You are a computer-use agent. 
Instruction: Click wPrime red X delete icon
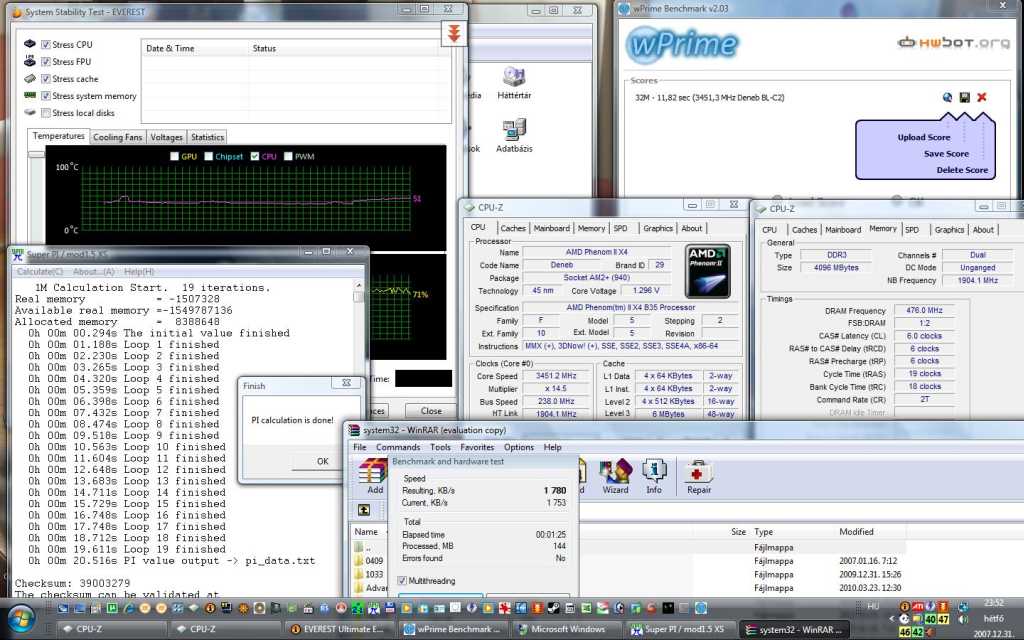(x=982, y=97)
